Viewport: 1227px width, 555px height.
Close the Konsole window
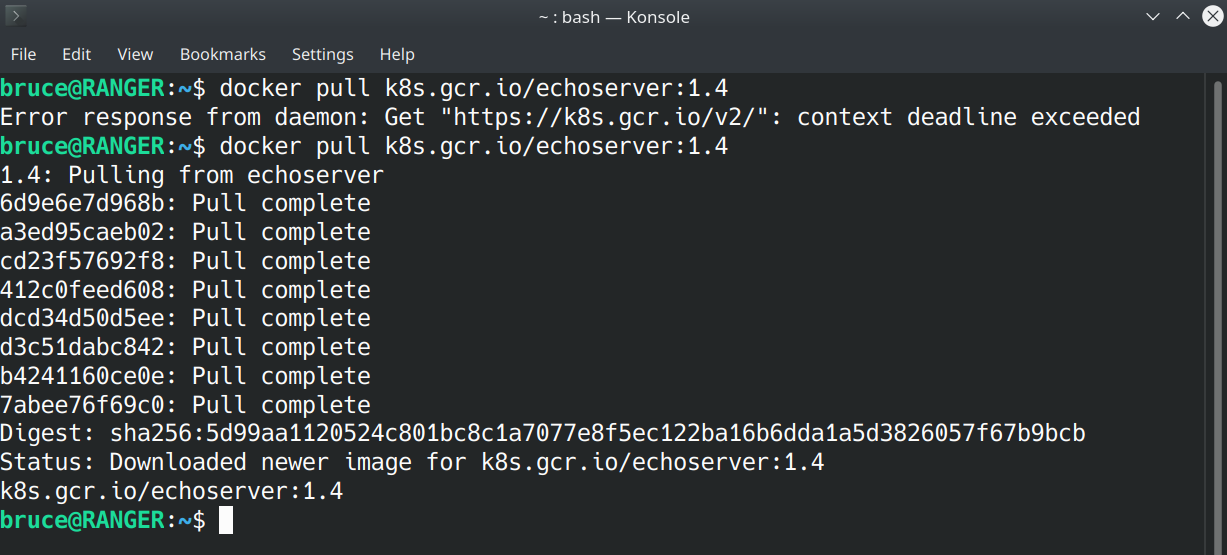[x=1211, y=16]
